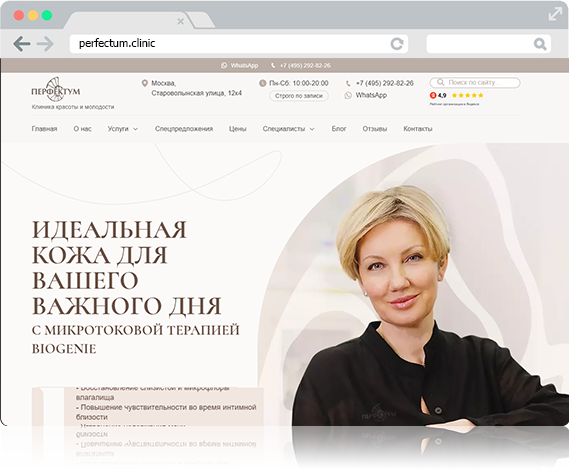Open the Отзывы menu item
Viewport: 570px width, 470px height.
[x=374, y=129]
